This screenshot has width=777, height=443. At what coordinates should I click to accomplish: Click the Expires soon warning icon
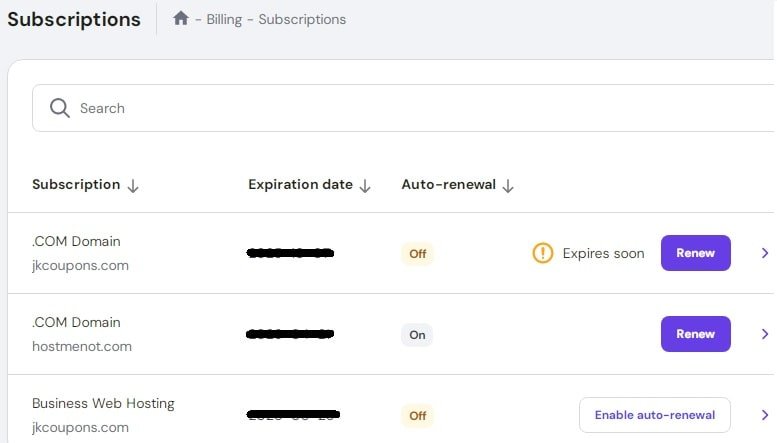click(x=542, y=253)
